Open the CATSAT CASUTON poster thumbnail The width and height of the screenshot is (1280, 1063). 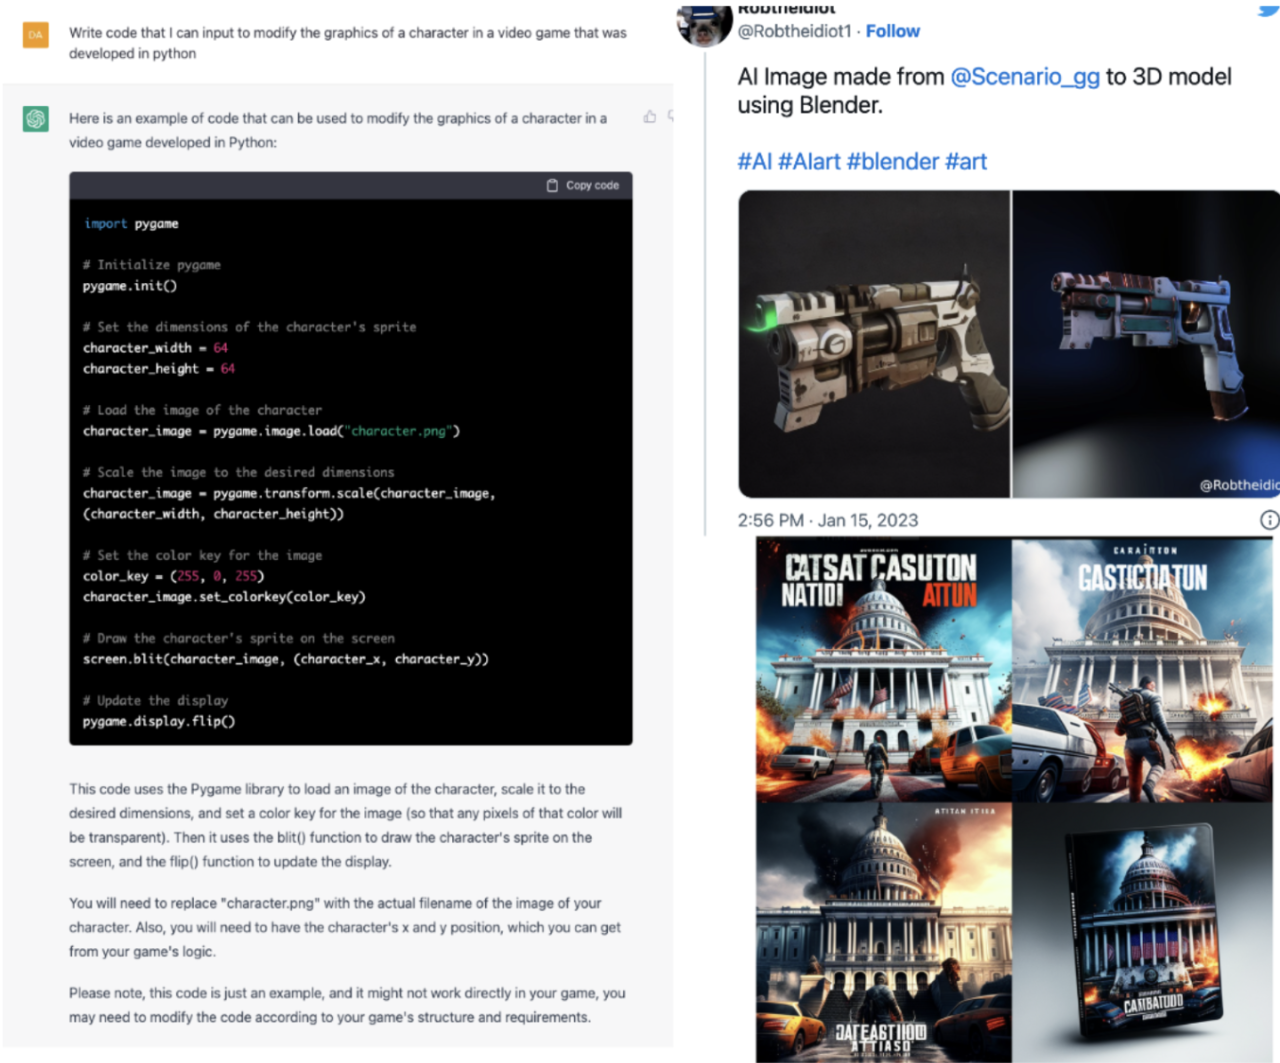[884, 670]
